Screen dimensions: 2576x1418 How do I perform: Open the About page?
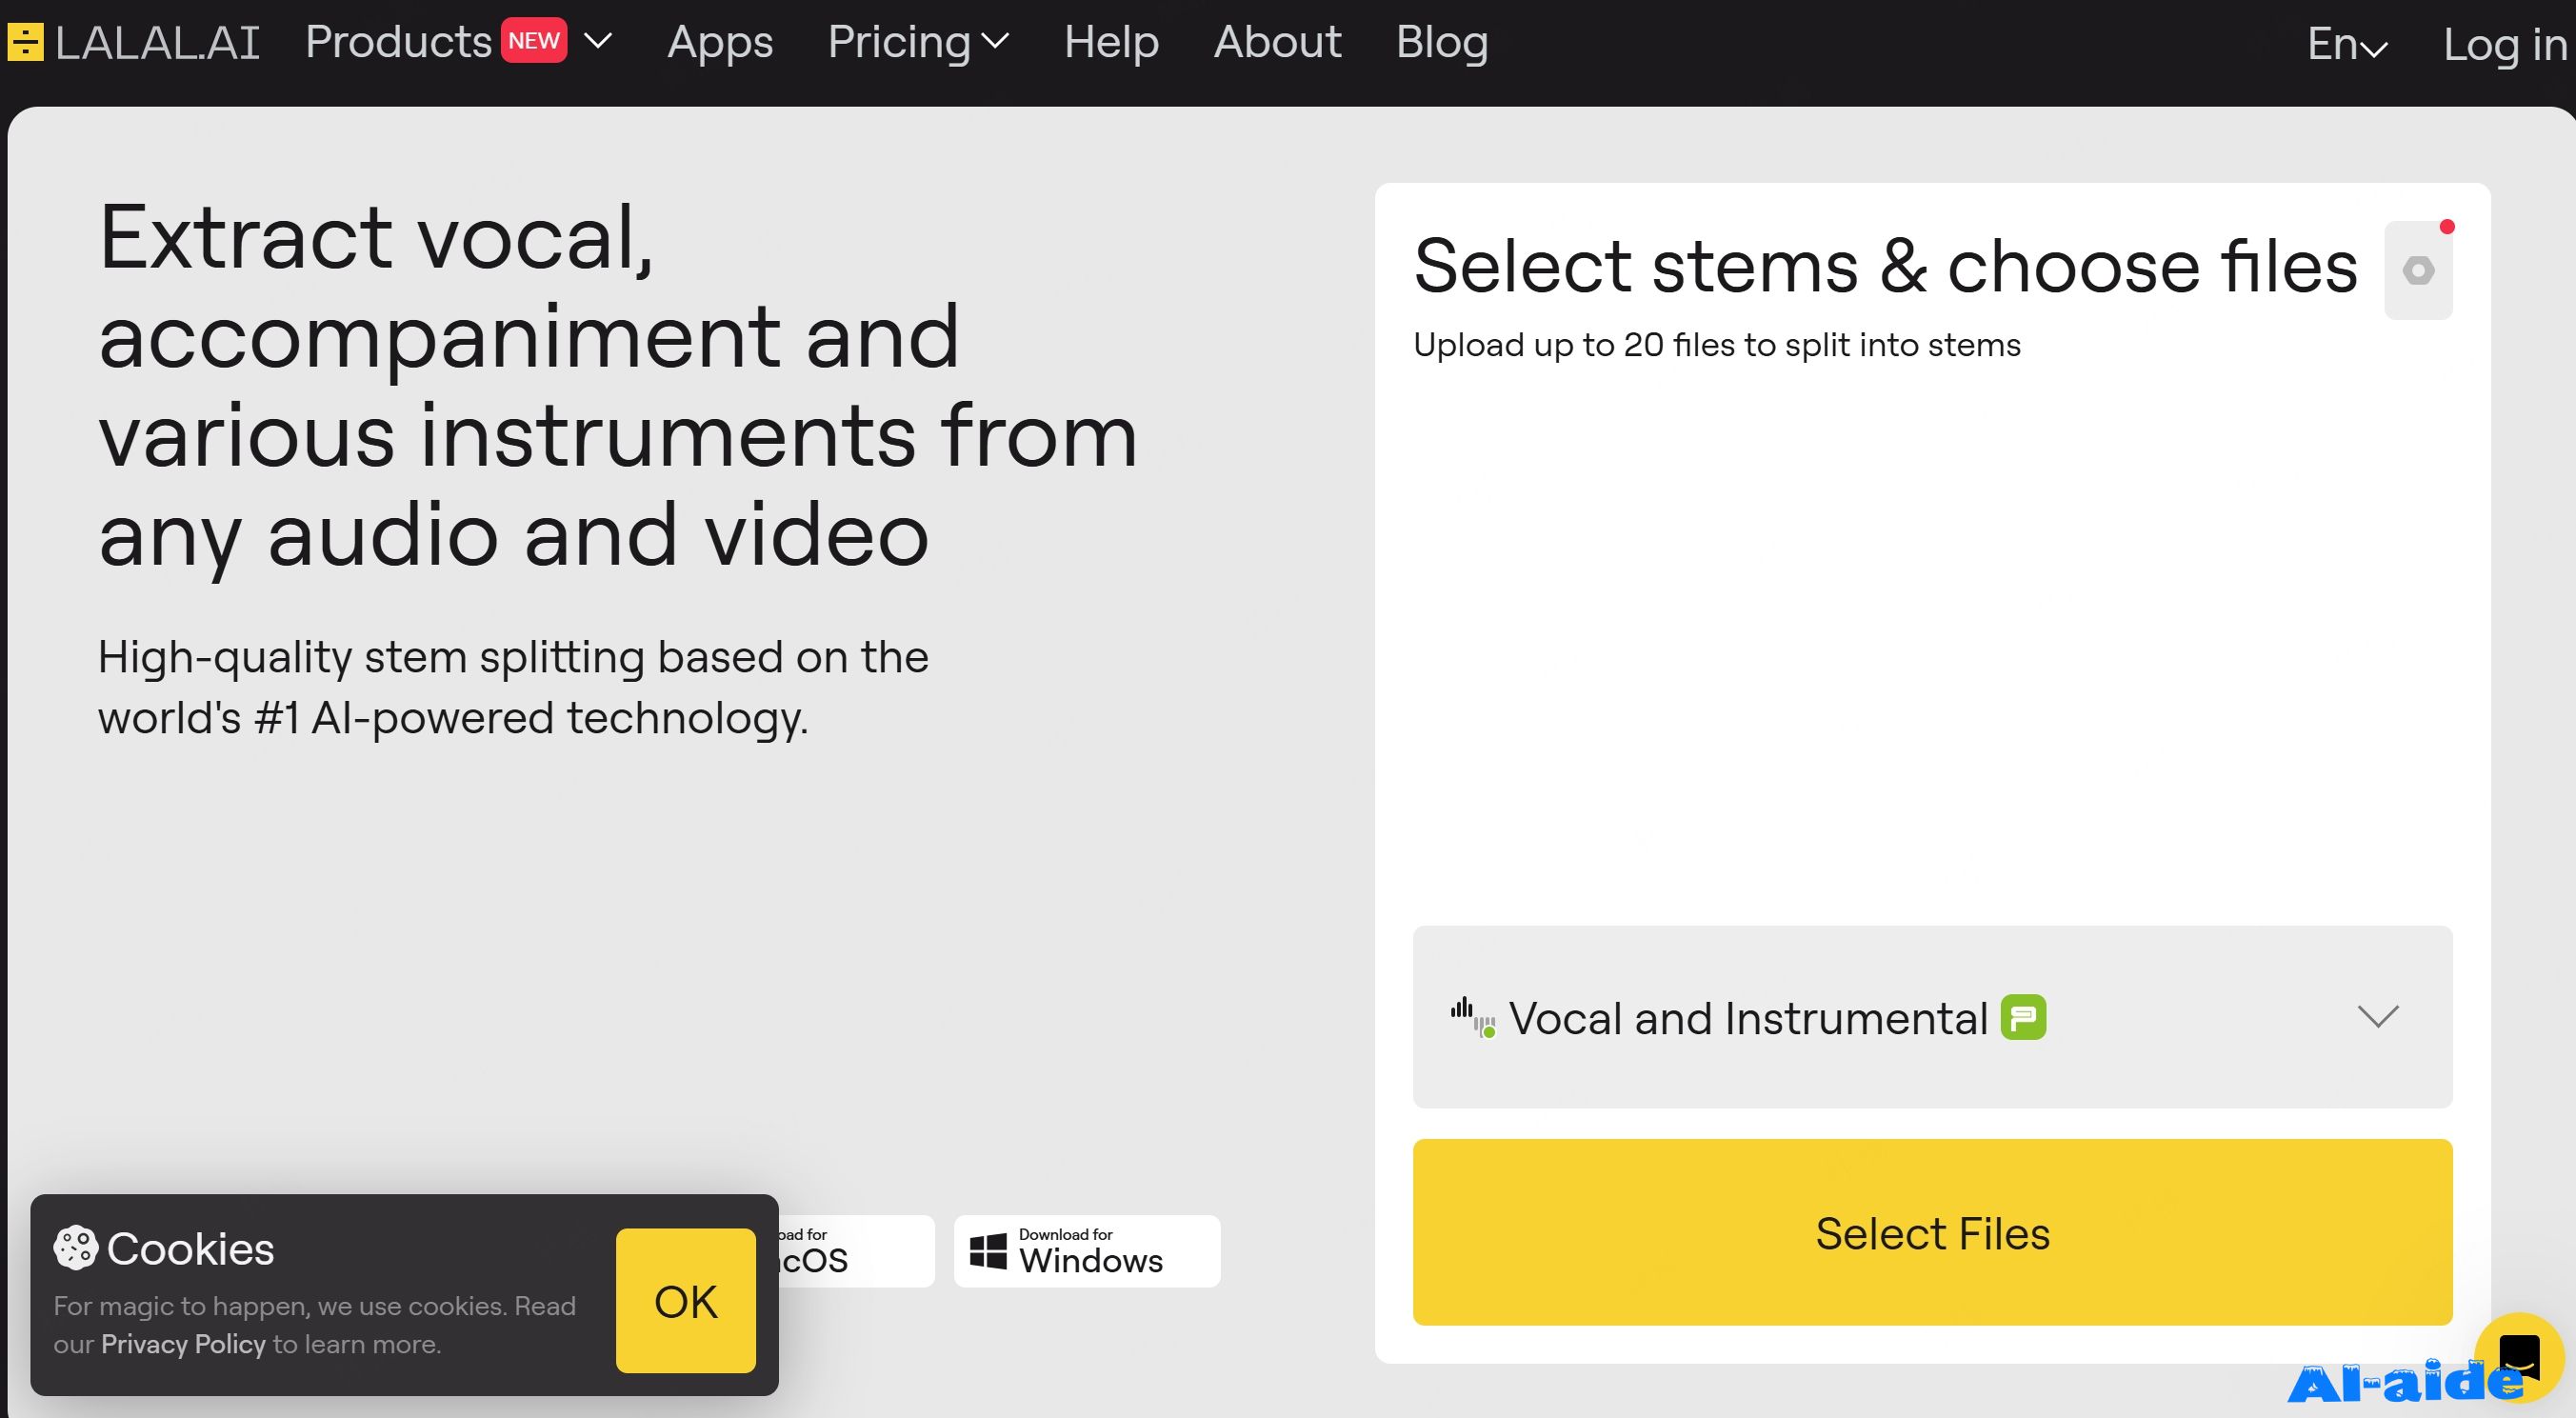[1277, 42]
